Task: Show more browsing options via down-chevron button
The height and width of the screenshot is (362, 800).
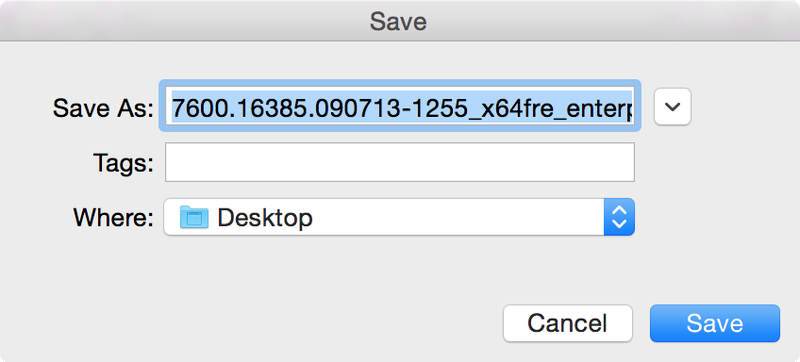Action: point(672,107)
